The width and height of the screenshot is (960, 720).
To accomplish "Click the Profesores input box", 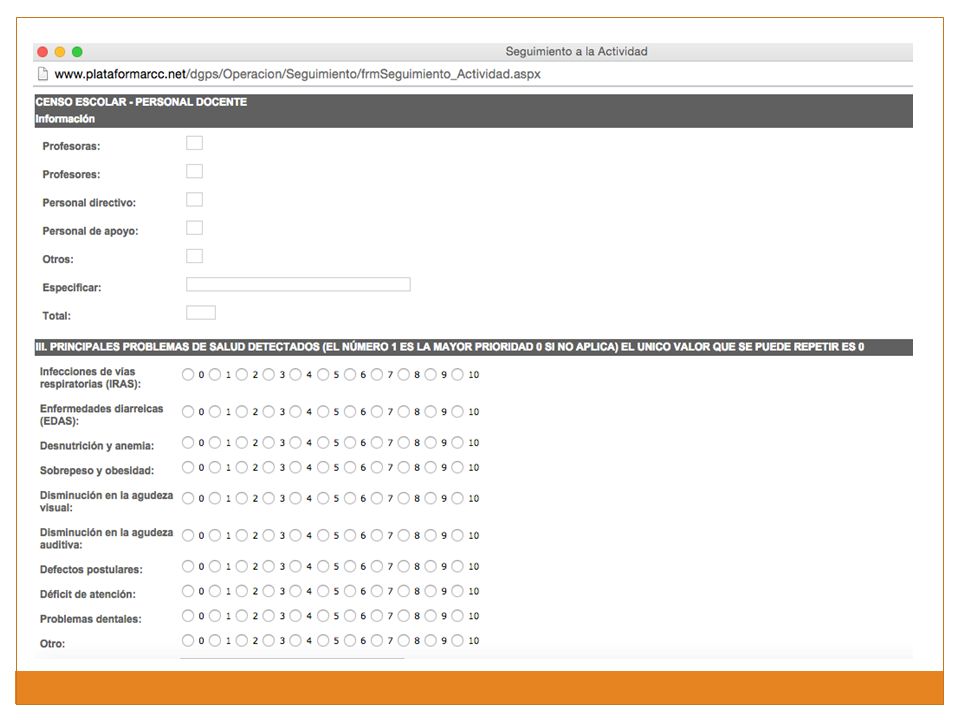I will [194, 171].
